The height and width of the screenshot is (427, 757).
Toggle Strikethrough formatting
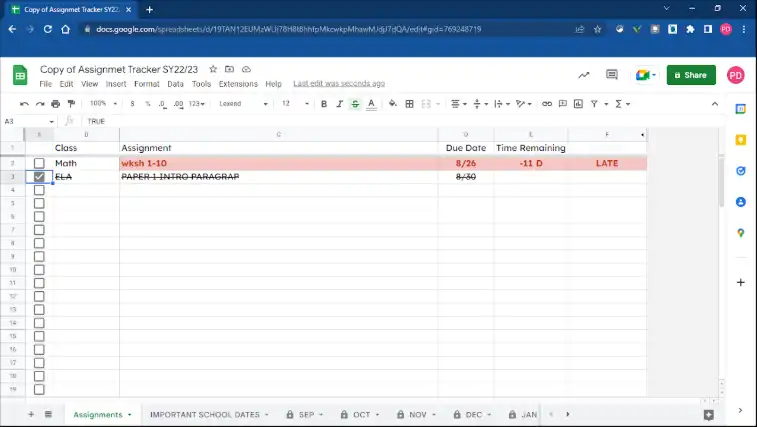355,104
